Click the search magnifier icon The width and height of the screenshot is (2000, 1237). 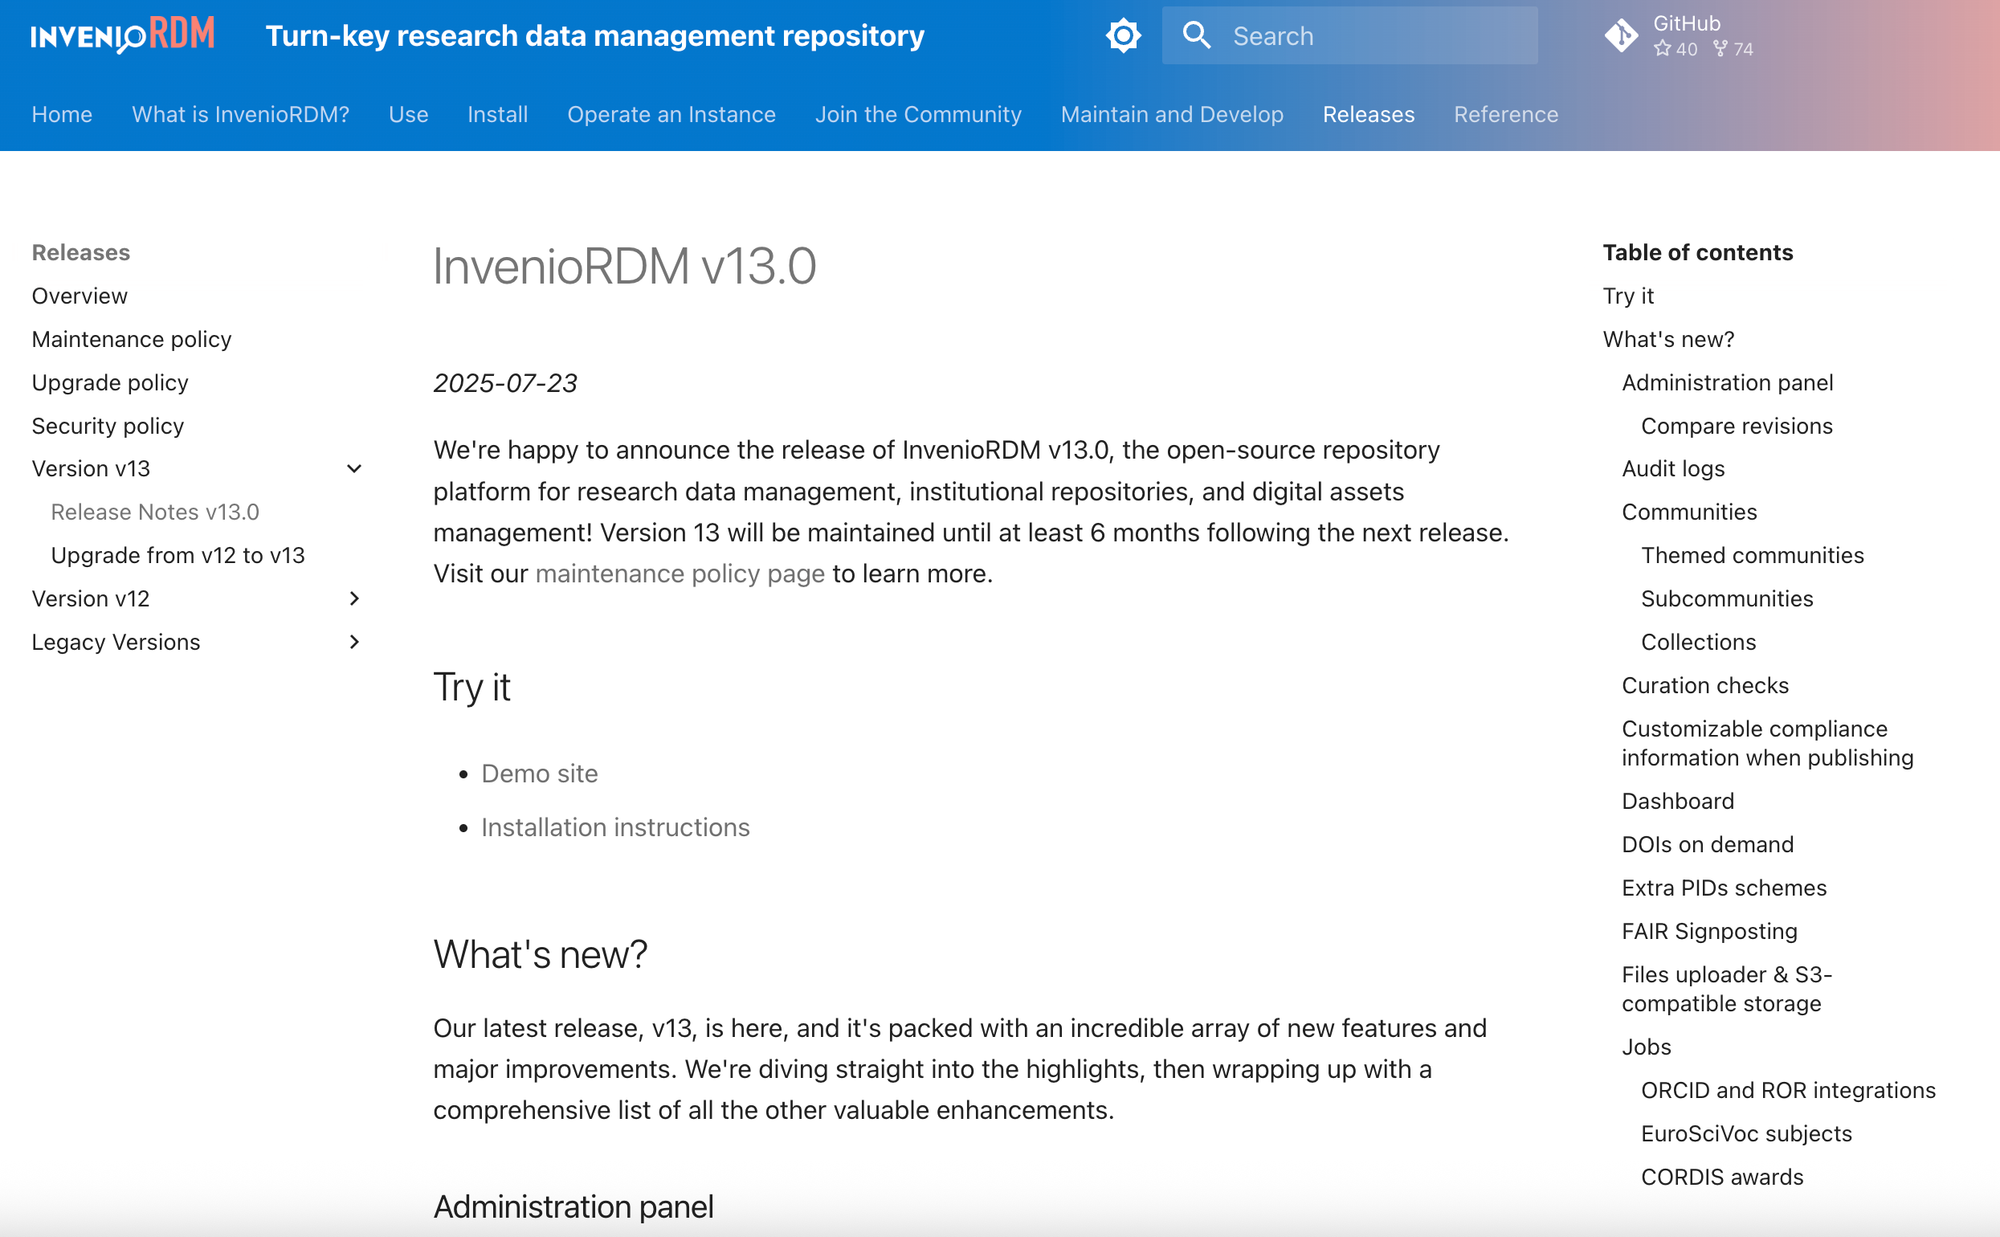(x=1196, y=36)
